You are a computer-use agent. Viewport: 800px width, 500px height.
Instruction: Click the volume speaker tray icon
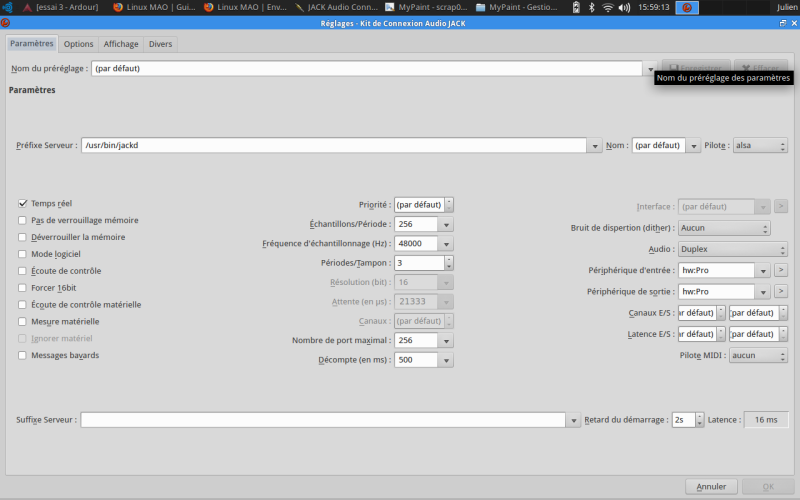pos(624,7)
